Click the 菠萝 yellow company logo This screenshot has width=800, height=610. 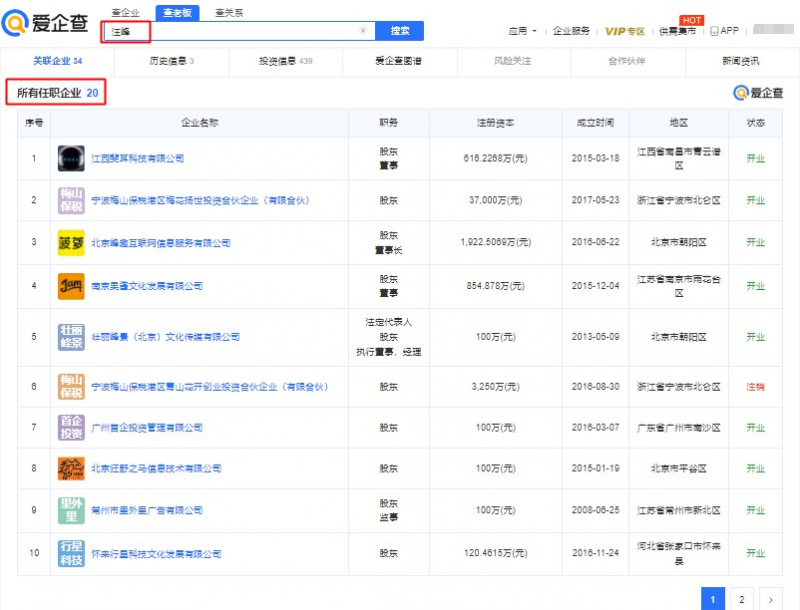[x=70, y=243]
